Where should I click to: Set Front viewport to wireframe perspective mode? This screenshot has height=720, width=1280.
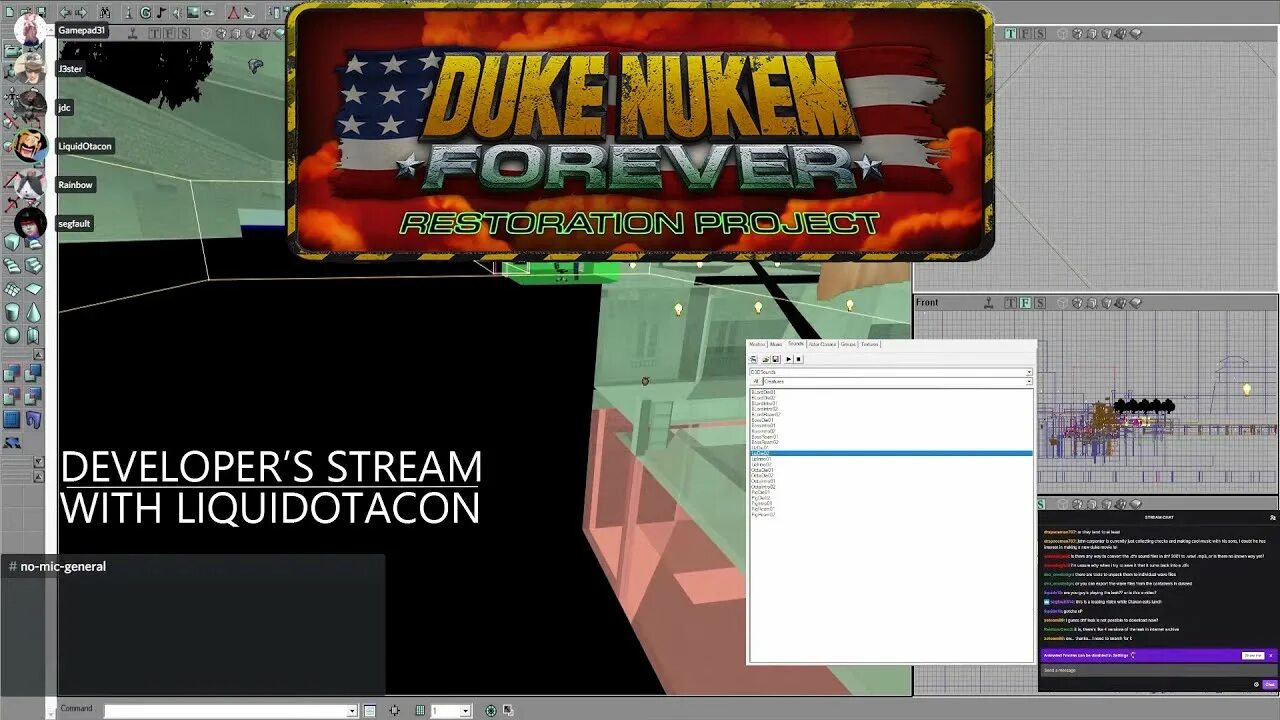coord(1061,303)
